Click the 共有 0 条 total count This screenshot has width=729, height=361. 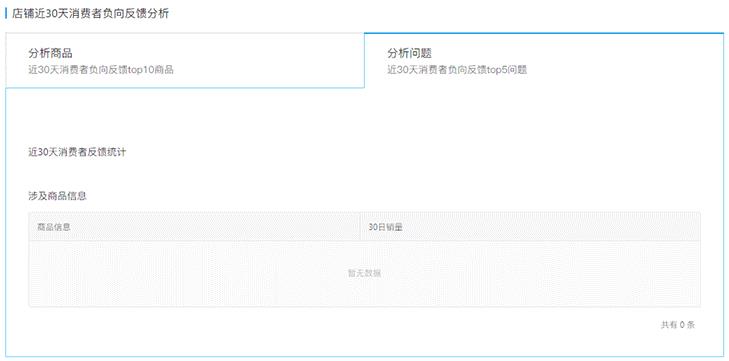[678, 325]
